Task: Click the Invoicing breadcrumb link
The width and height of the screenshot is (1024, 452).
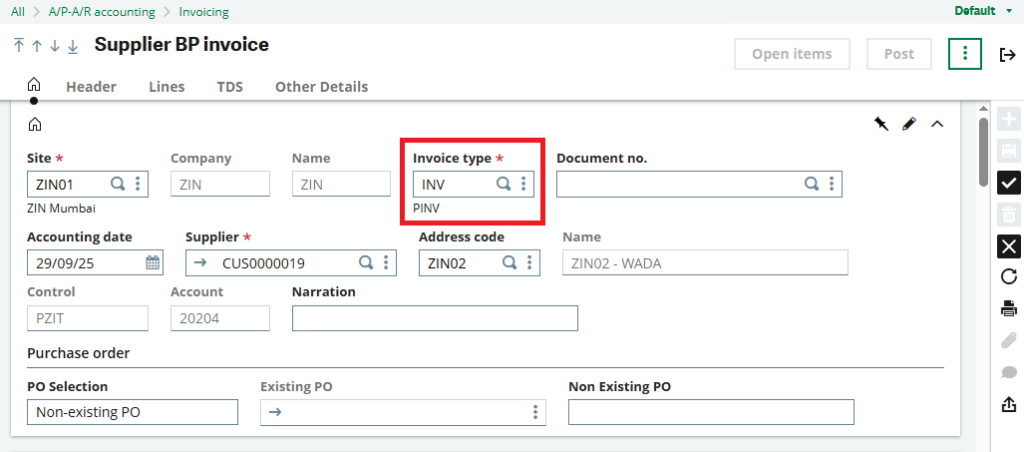Action: [x=204, y=12]
